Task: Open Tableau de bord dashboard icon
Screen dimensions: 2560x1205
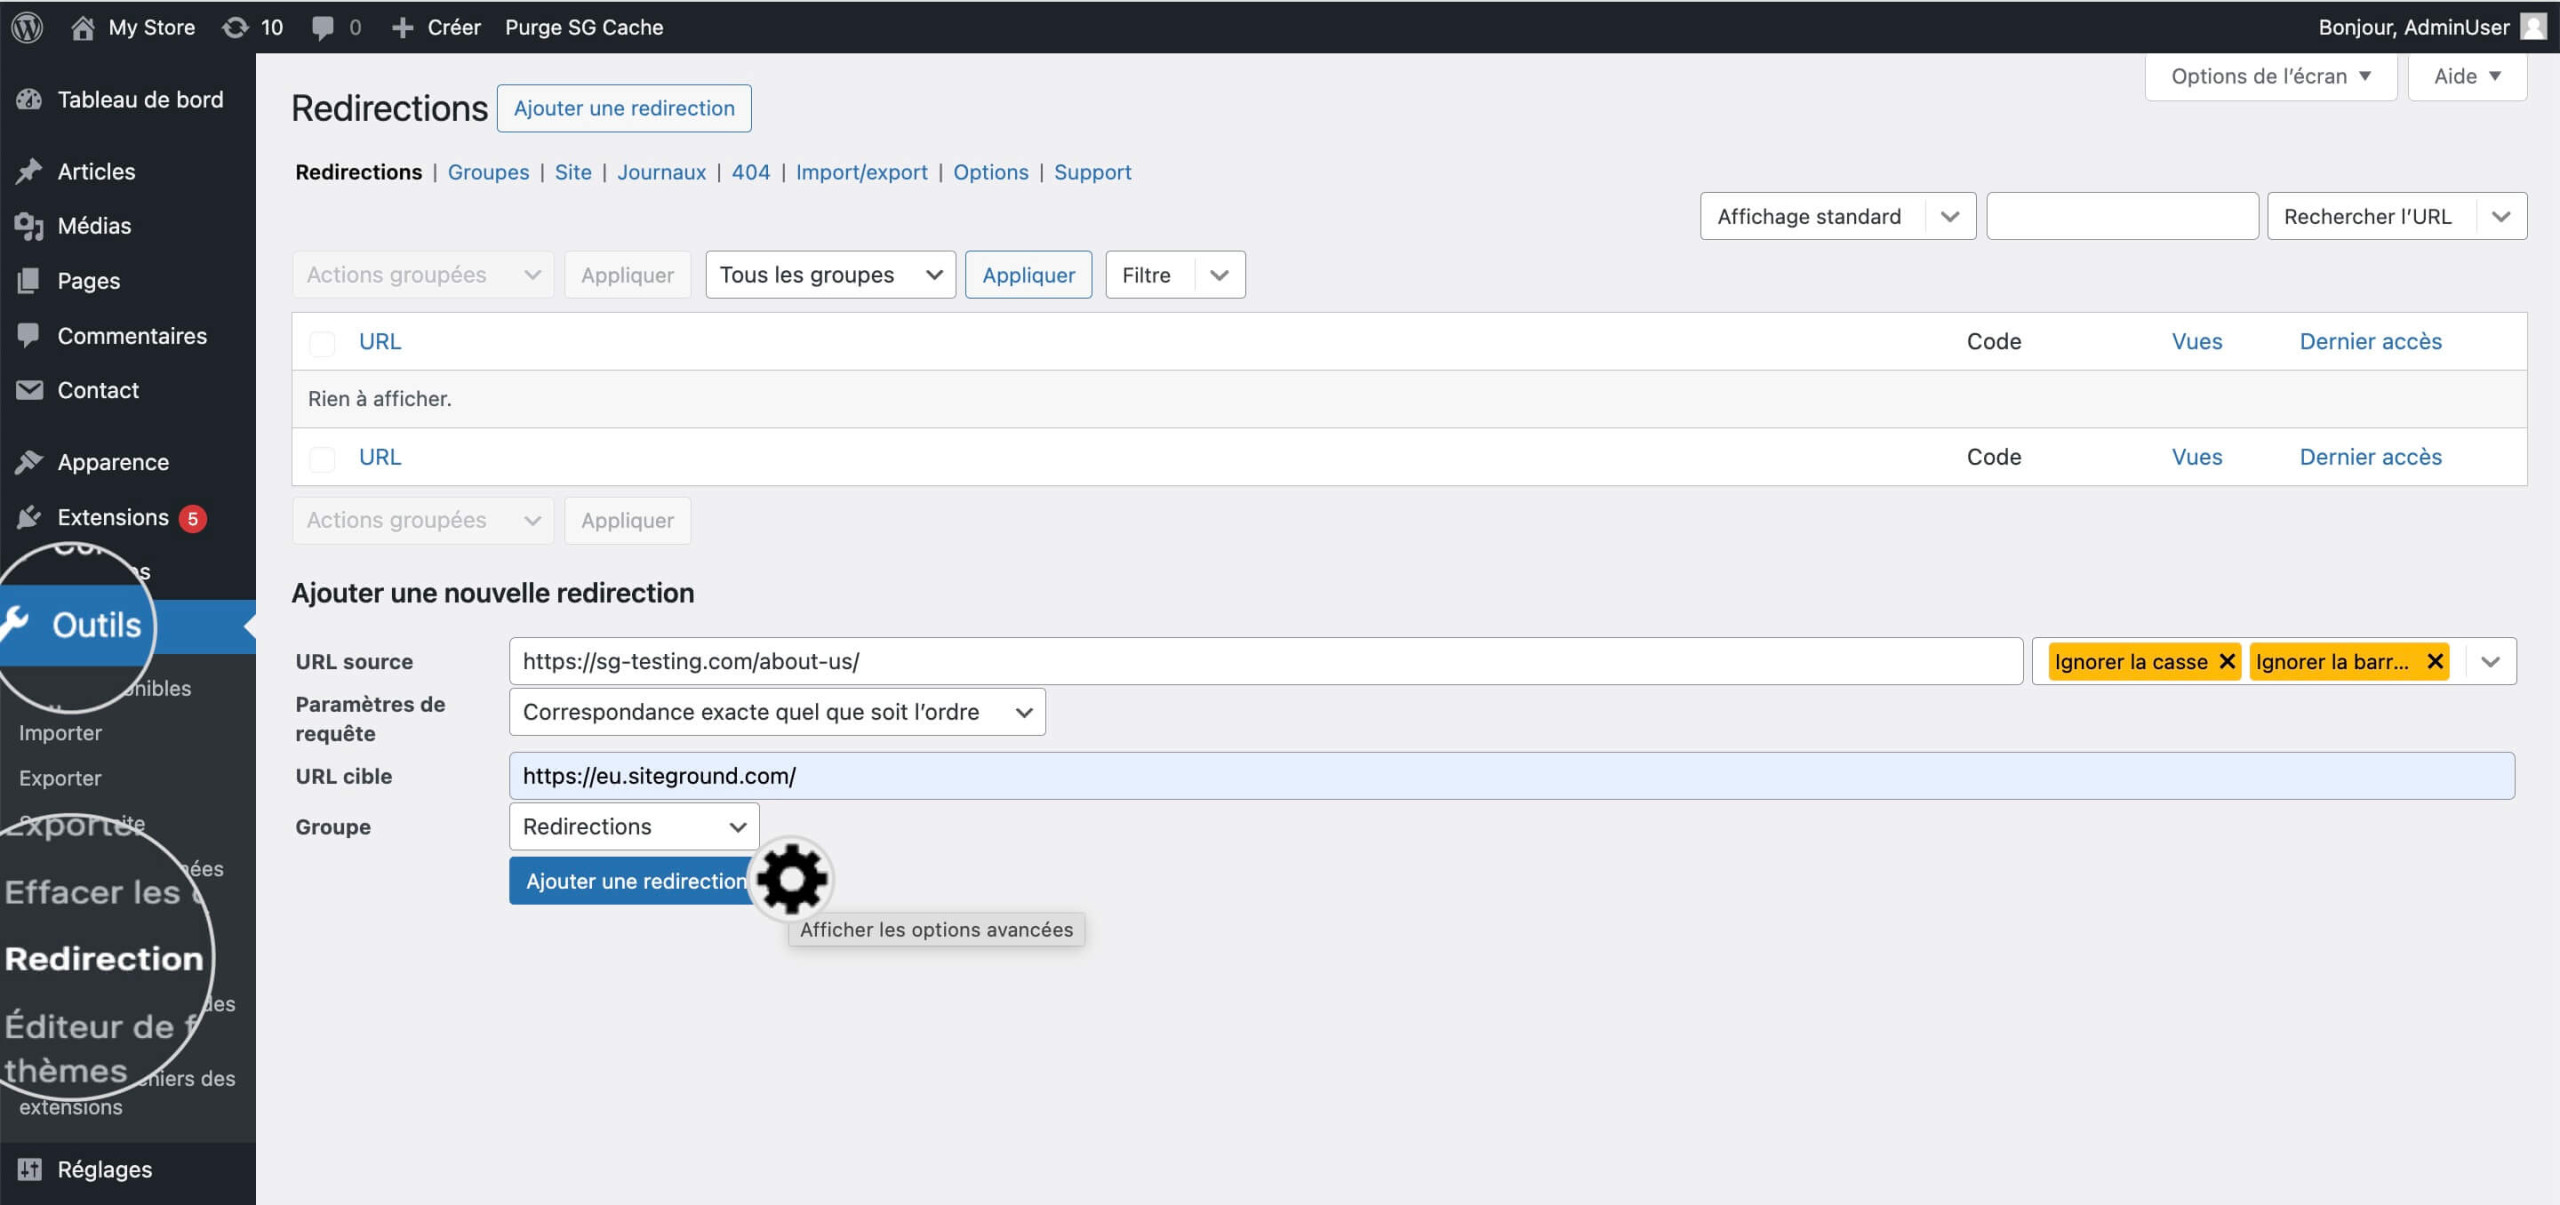Action: tap(29, 99)
